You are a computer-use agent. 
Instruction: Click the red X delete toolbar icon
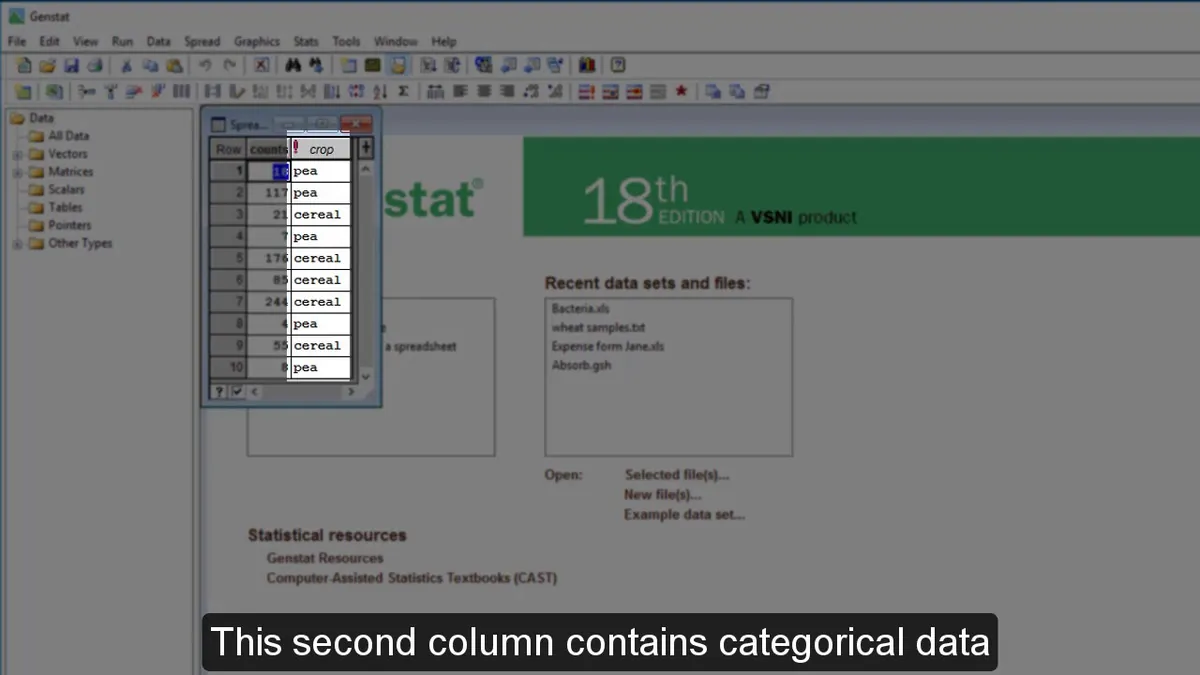click(x=261, y=66)
